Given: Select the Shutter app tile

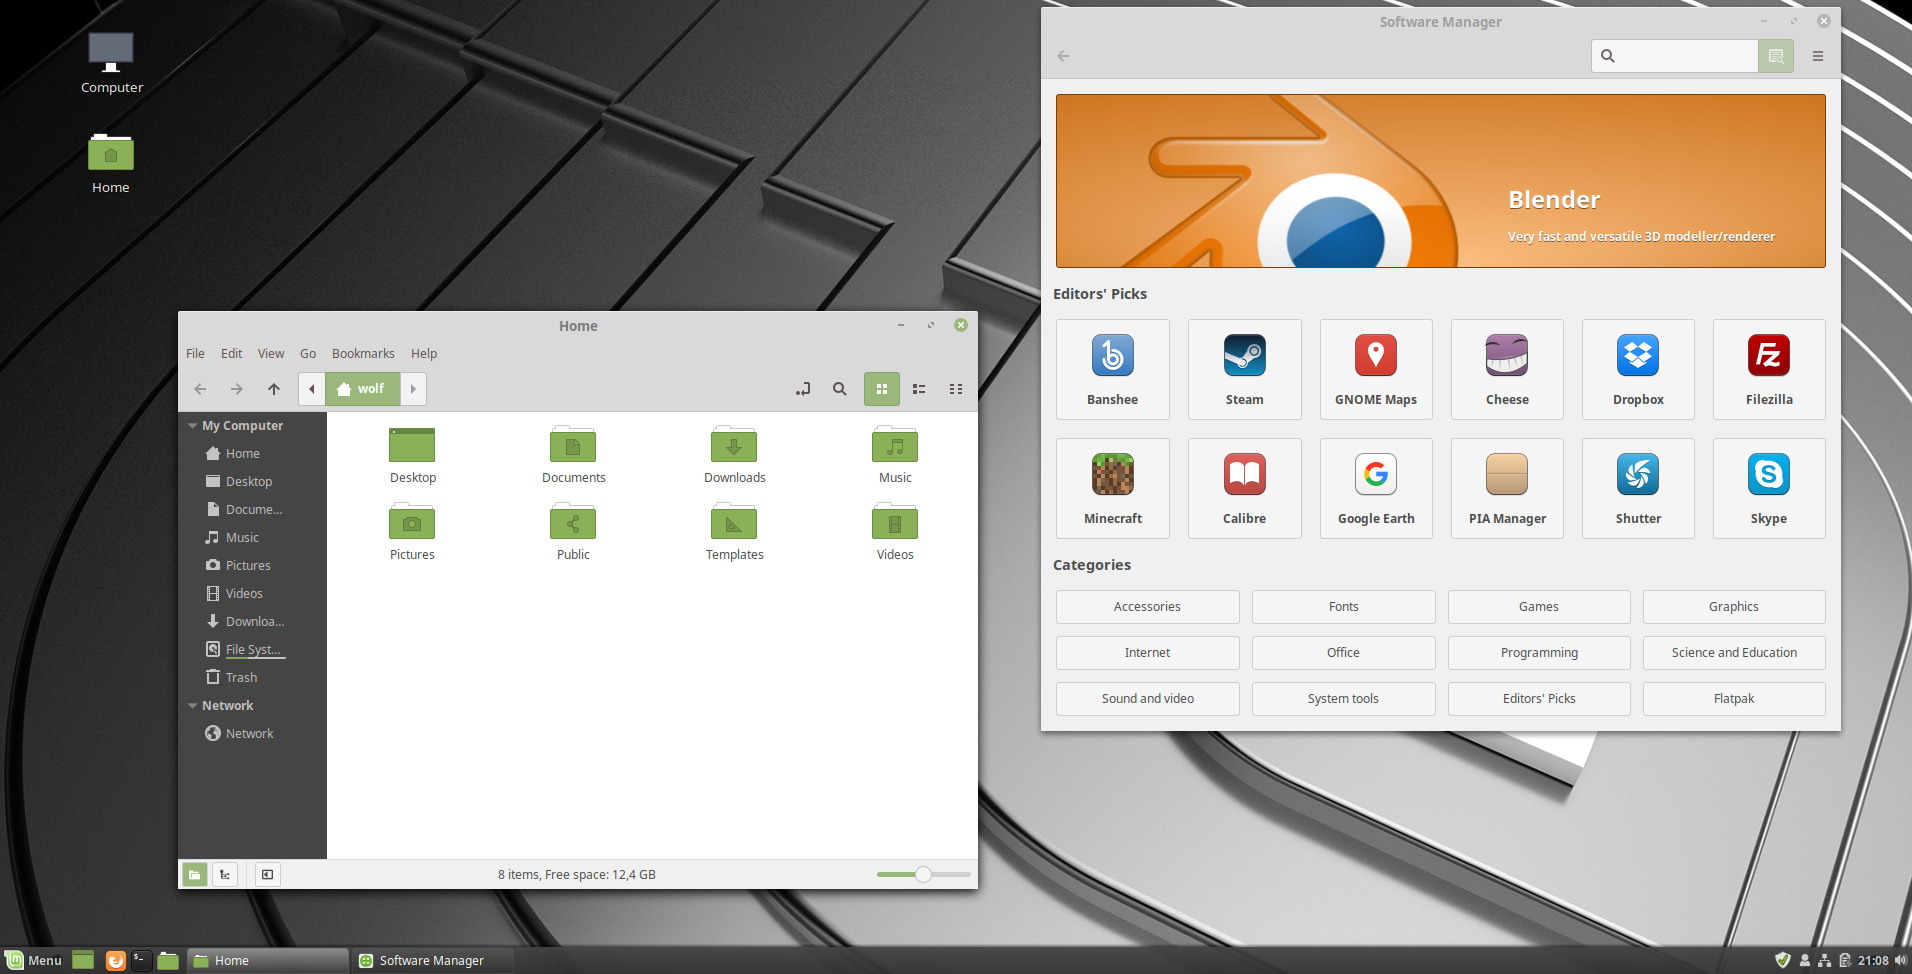Looking at the screenshot, I should pos(1638,488).
